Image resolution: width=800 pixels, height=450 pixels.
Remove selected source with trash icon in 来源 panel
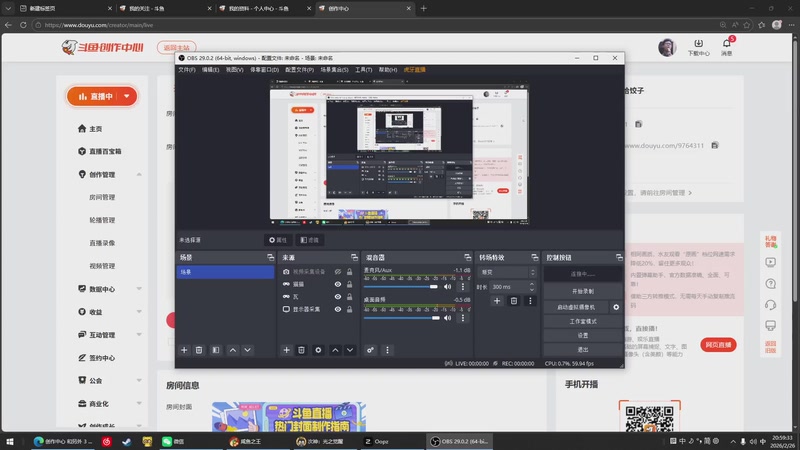pos(302,350)
